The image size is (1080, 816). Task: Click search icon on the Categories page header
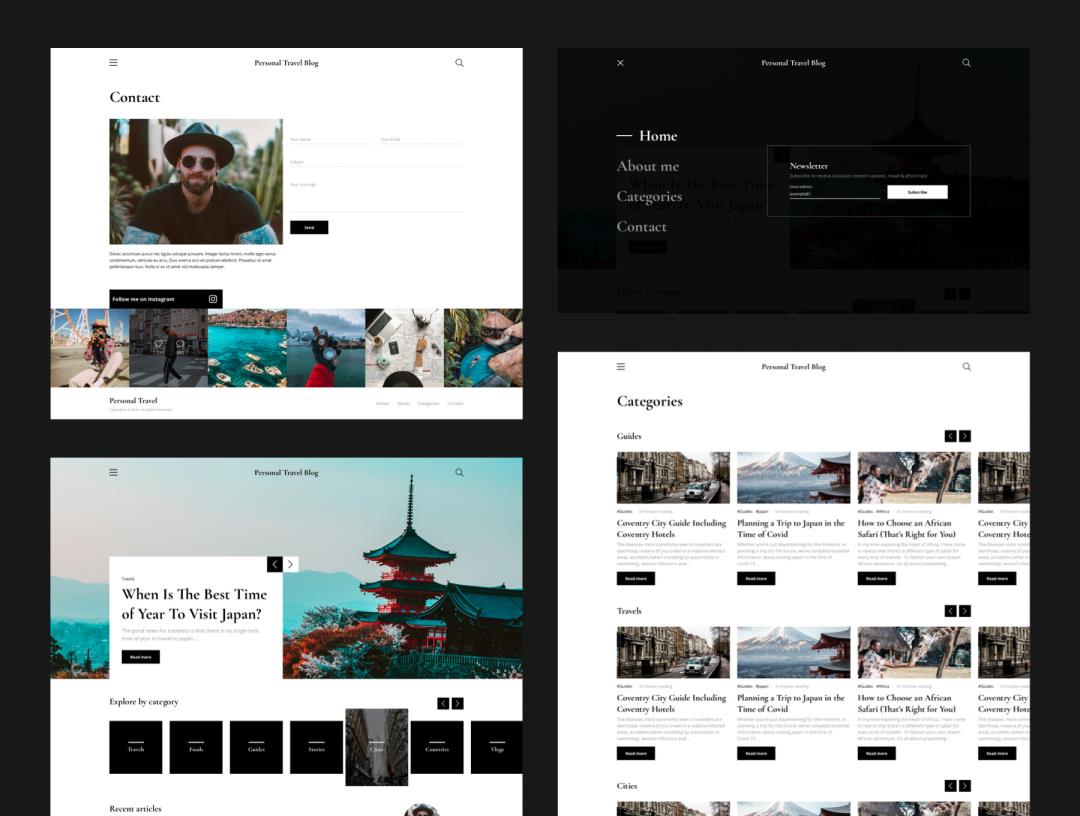(966, 367)
